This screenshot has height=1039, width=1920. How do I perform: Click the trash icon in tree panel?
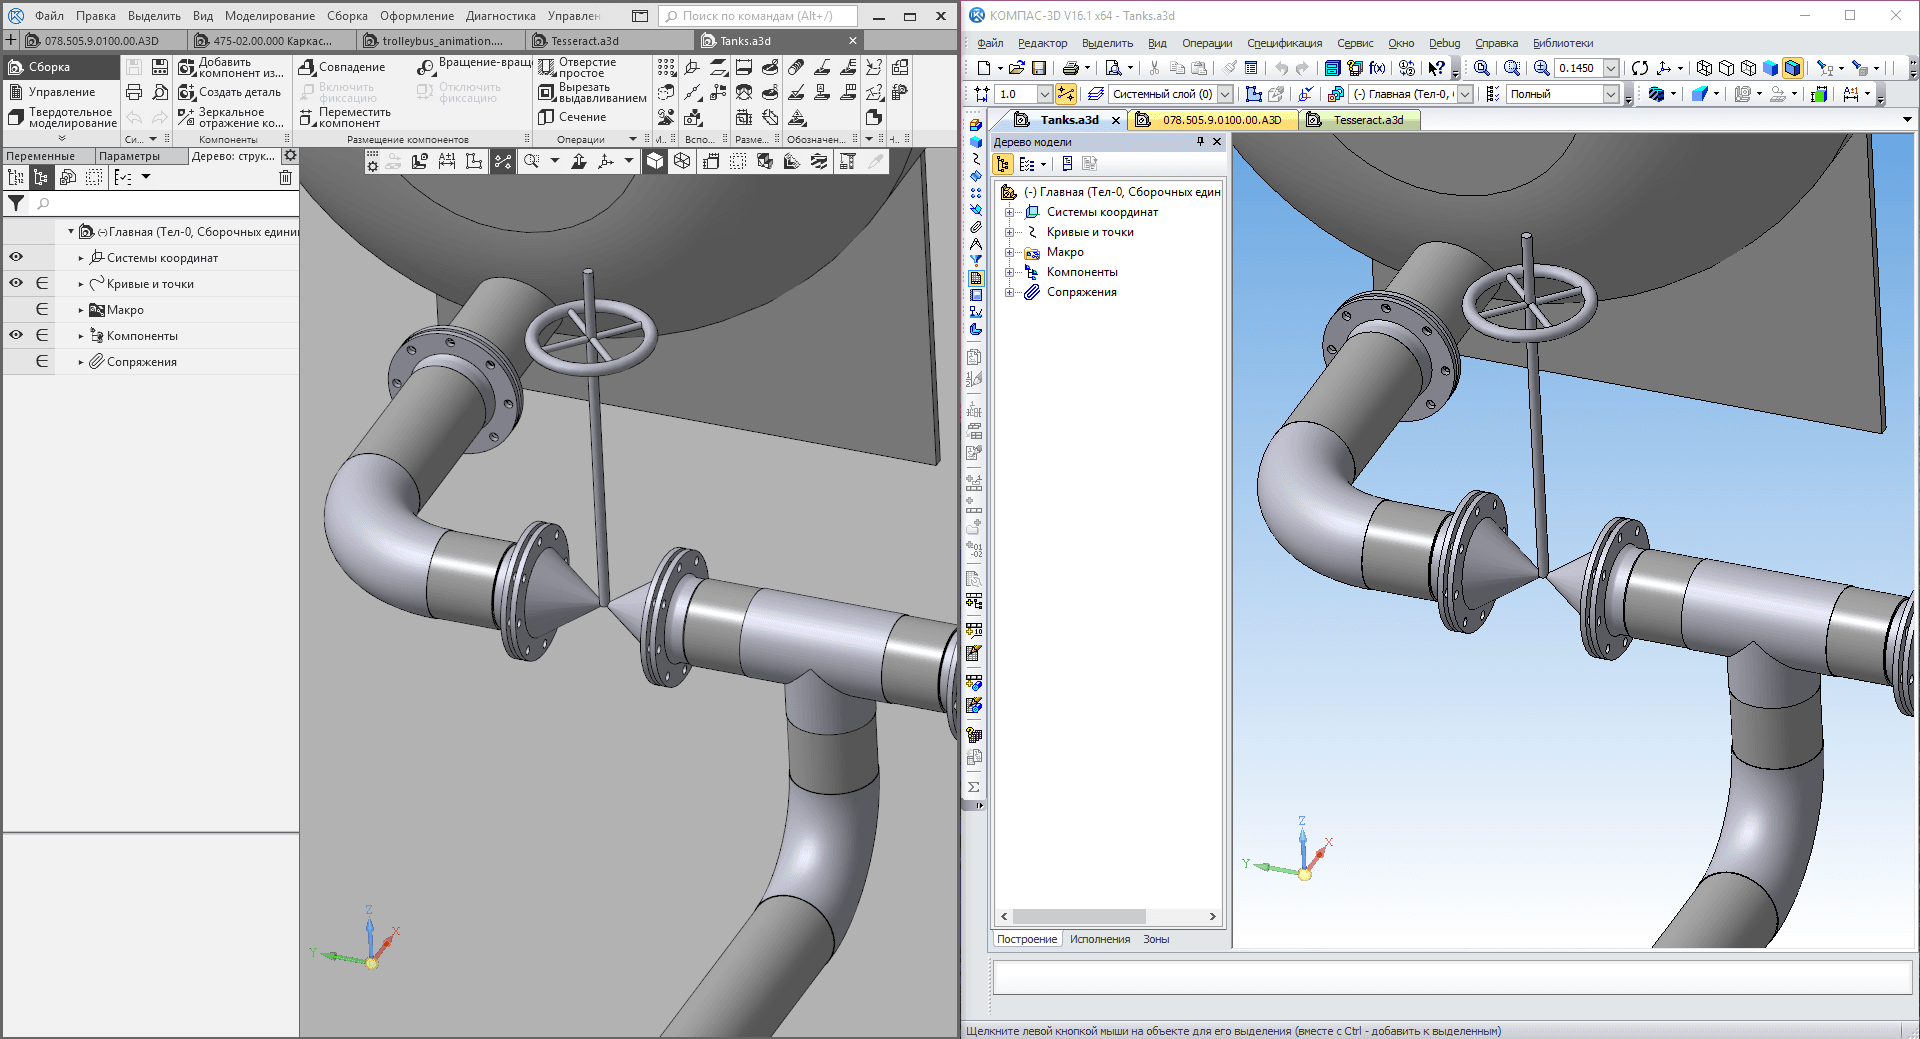tap(285, 178)
